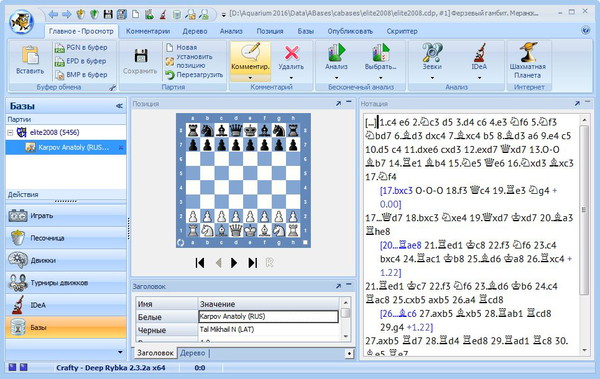The width and height of the screenshot is (600, 379).
Task: Open dropdown arrow under Анализ
Action: tap(336, 78)
